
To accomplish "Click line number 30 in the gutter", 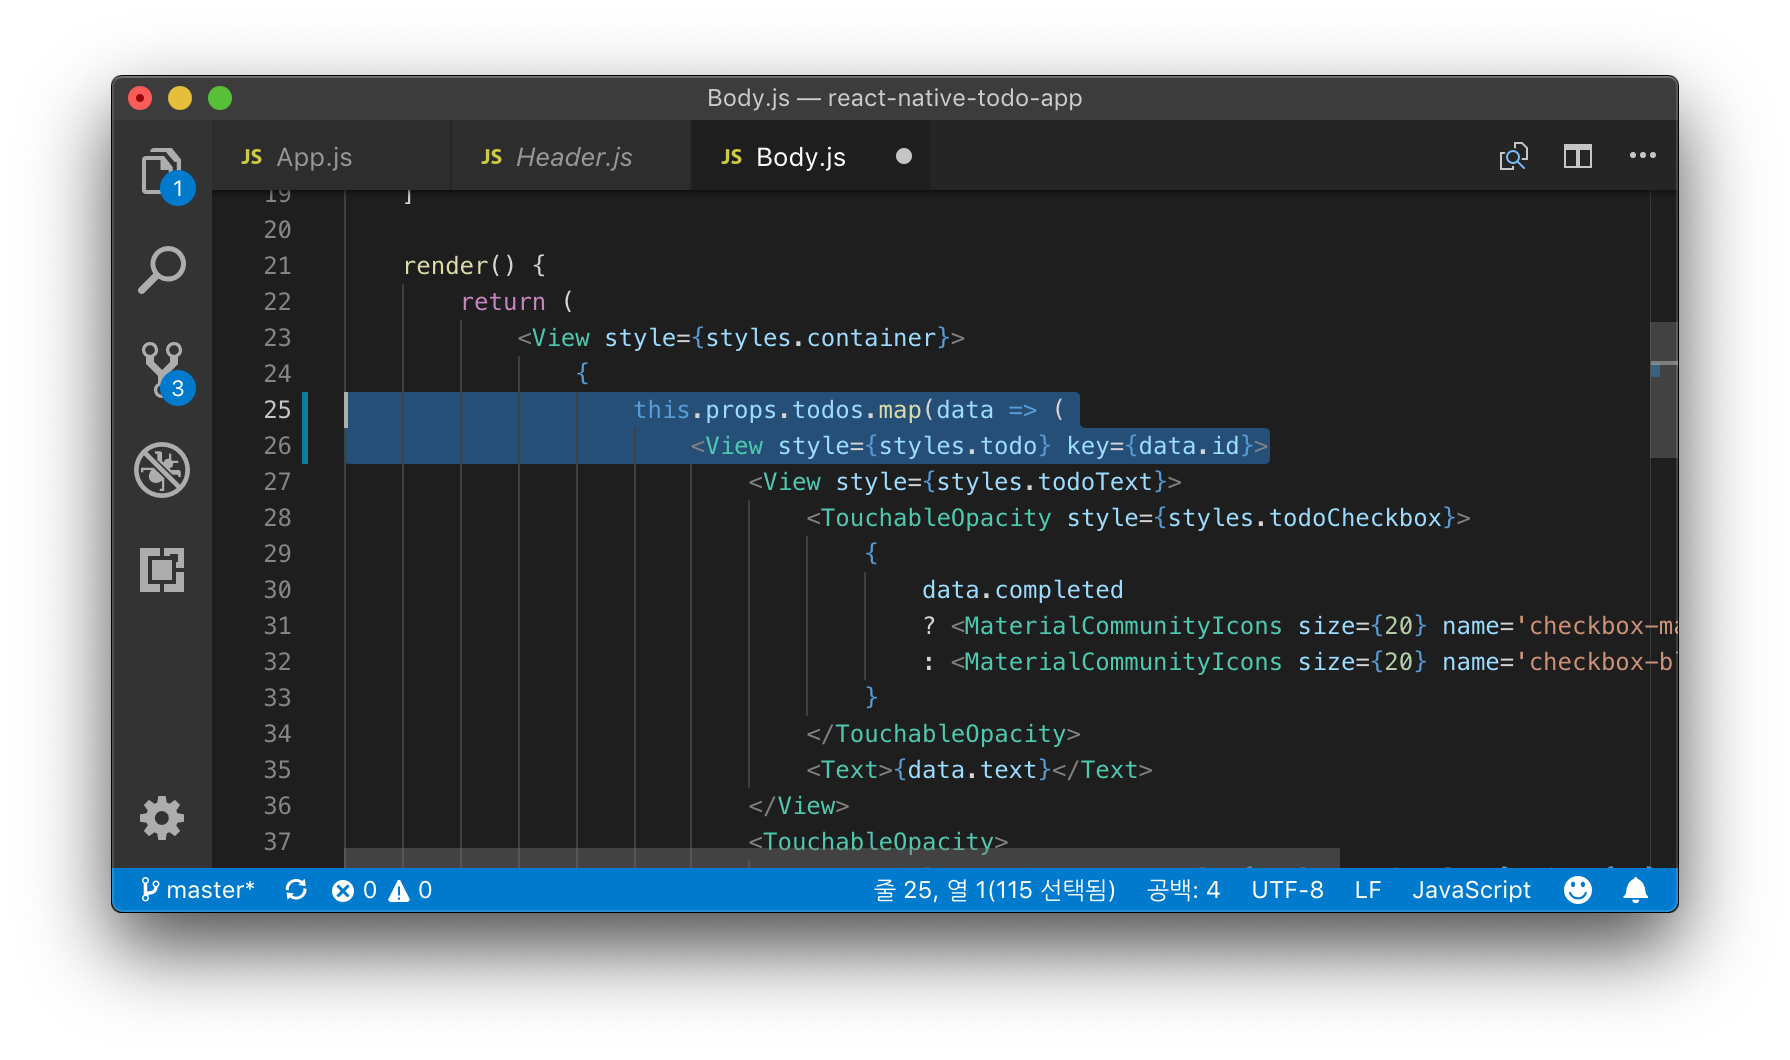I will (277, 590).
